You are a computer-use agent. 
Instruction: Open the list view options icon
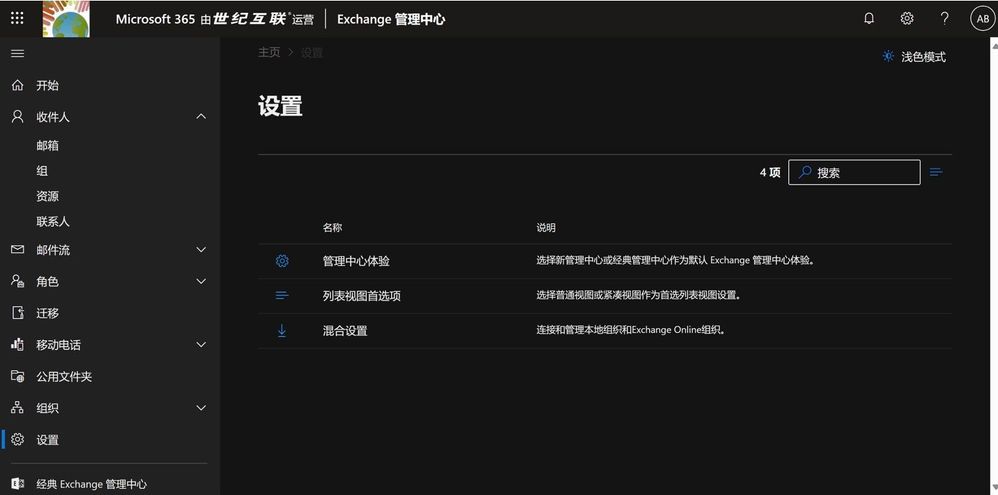[936, 172]
